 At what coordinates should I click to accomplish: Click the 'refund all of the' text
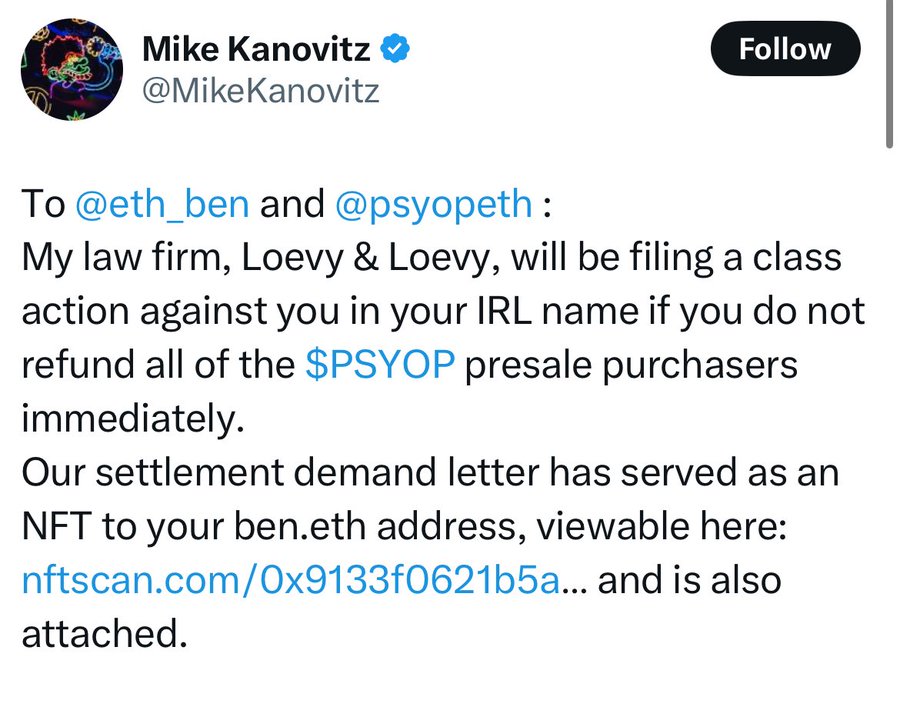[158, 365]
